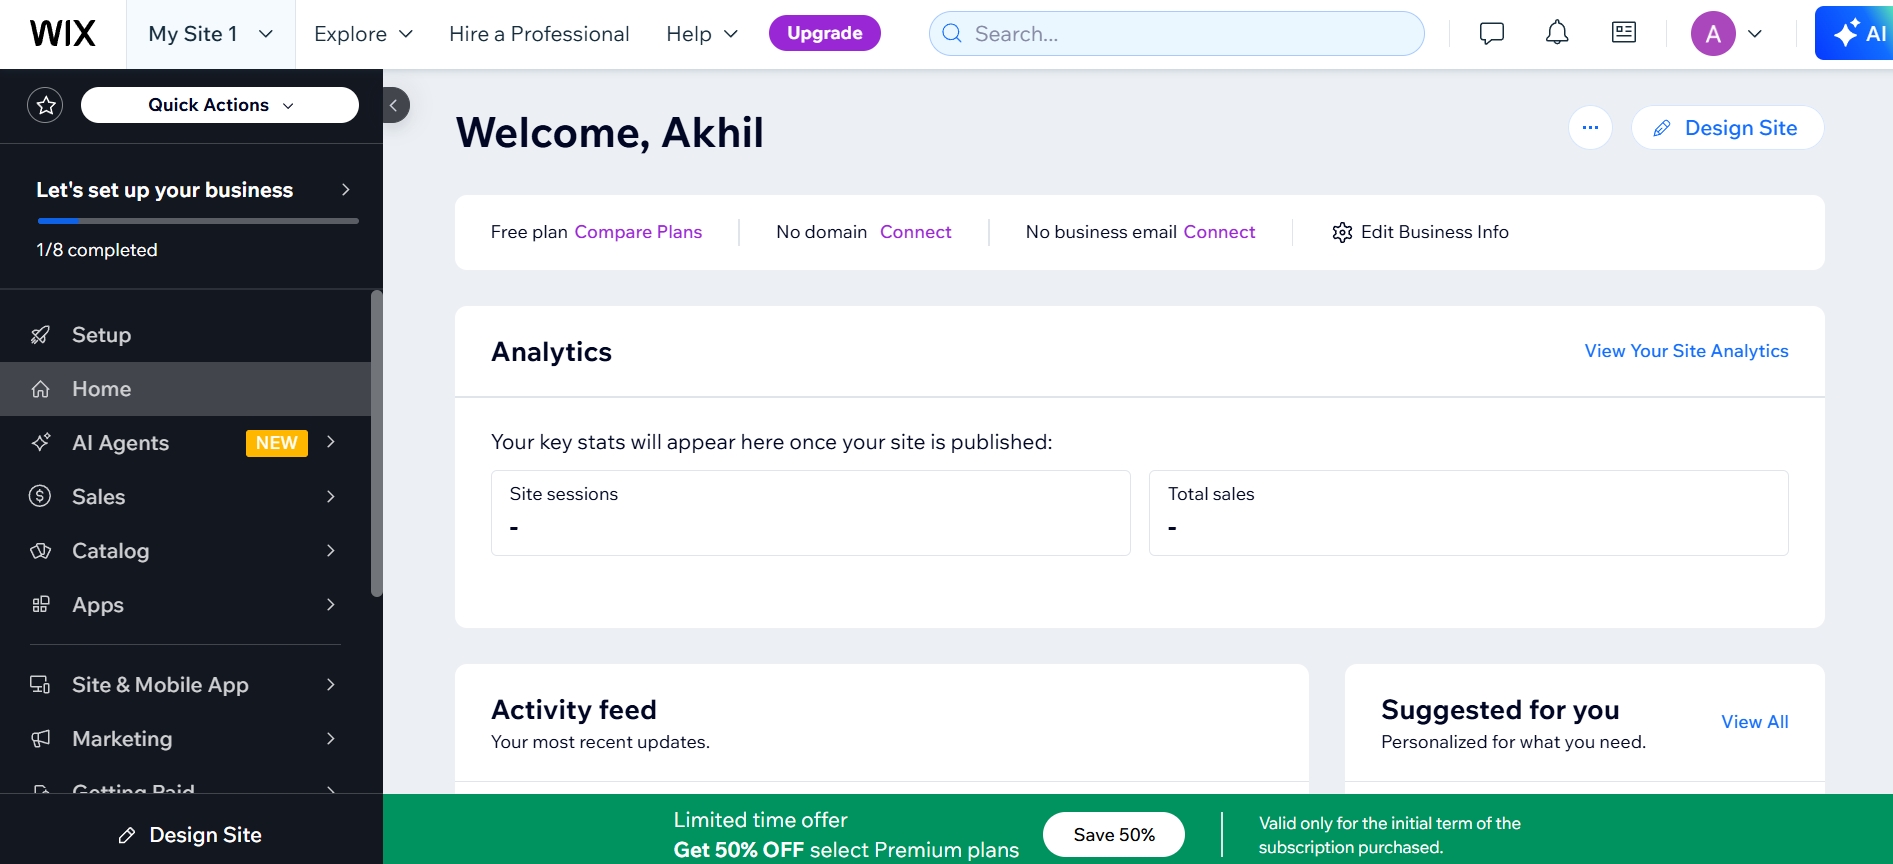The width and height of the screenshot is (1893, 864).
Task: Expand the Explore menu
Action: 363,34
